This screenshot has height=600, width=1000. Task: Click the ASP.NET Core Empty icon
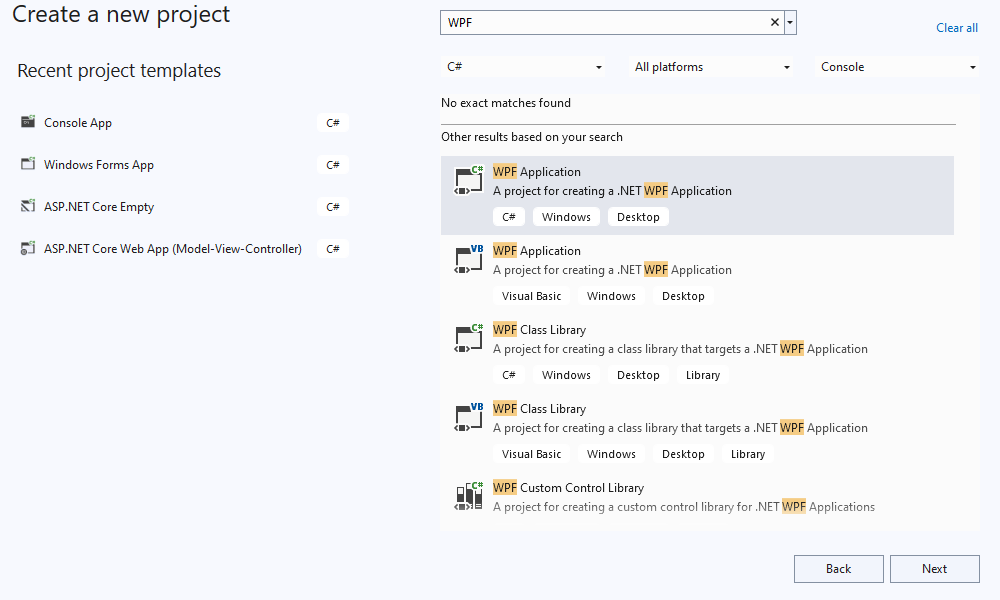27,207
